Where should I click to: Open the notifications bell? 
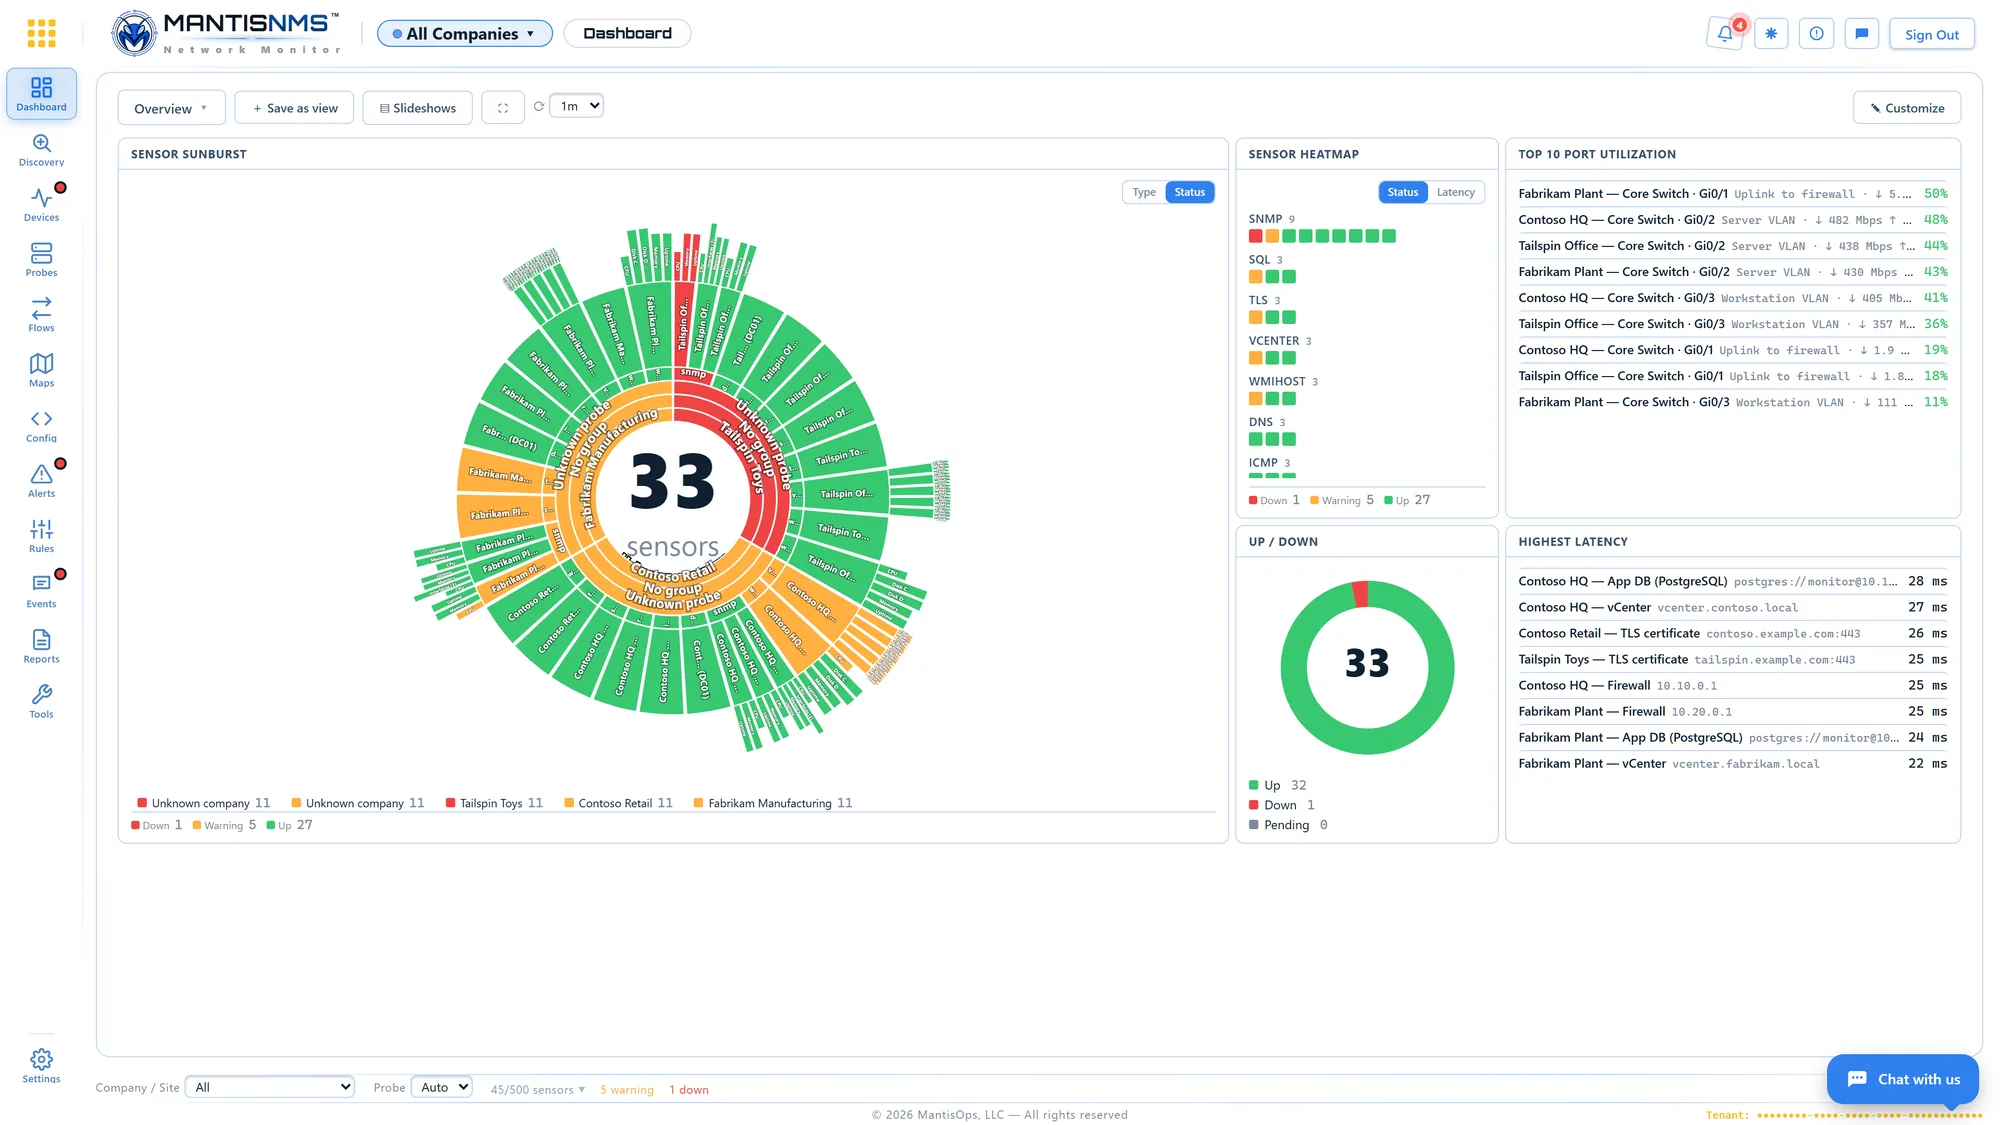[1724, 33]
